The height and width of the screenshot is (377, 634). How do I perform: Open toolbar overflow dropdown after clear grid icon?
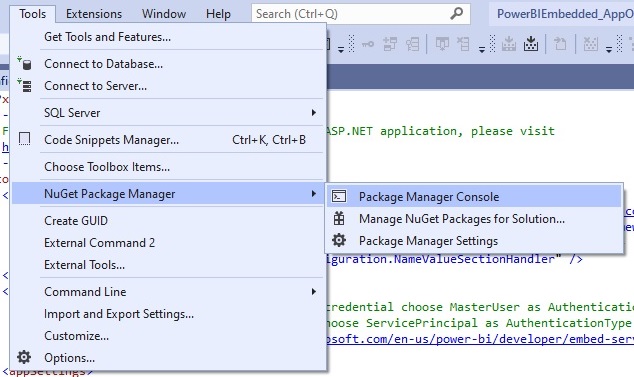pos(609,50)
